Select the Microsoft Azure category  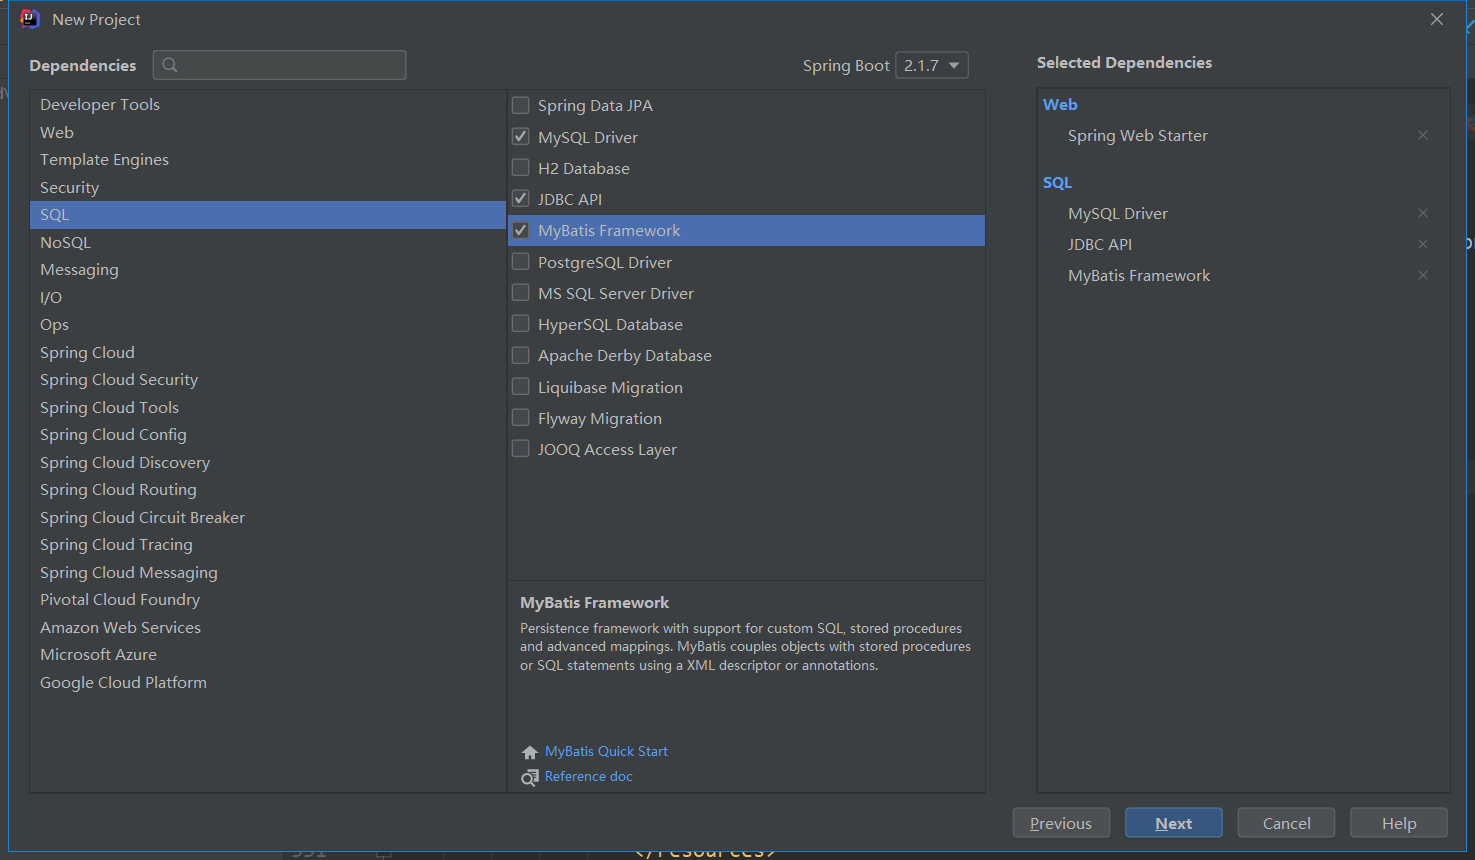(x=268, y=655)
